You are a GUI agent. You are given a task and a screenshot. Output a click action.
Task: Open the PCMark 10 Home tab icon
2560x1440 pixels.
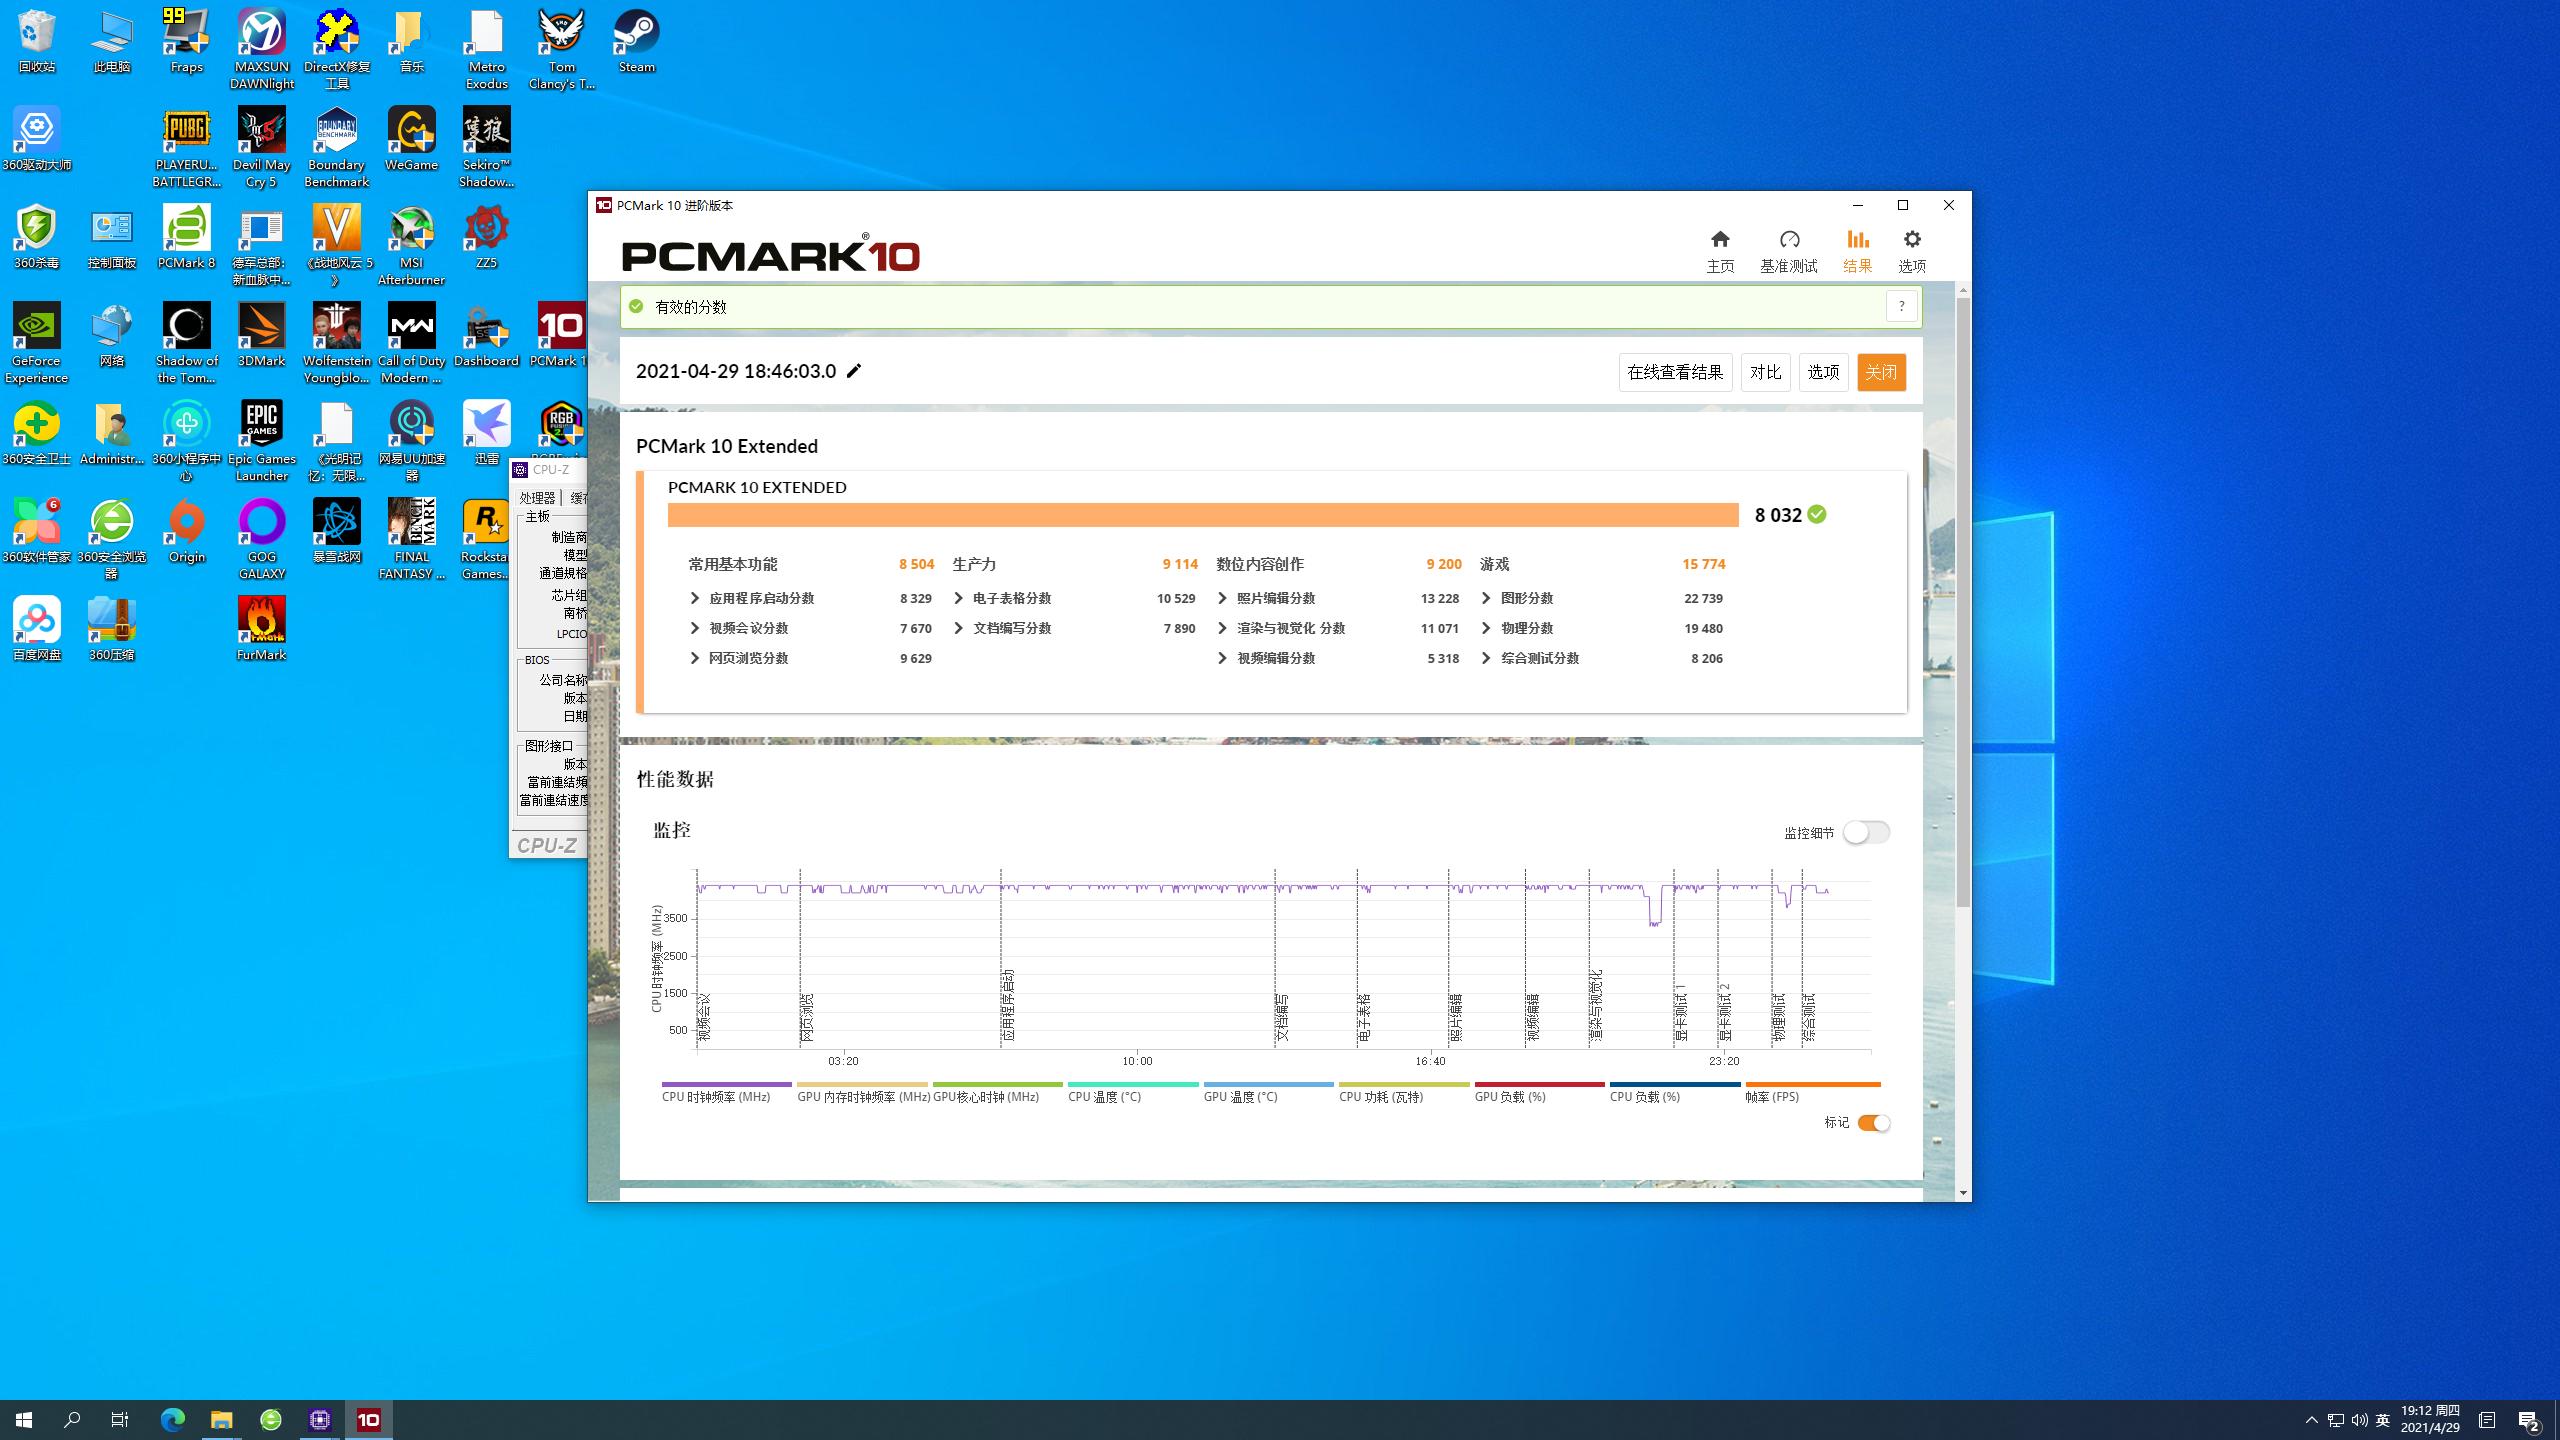point(1719,240)
